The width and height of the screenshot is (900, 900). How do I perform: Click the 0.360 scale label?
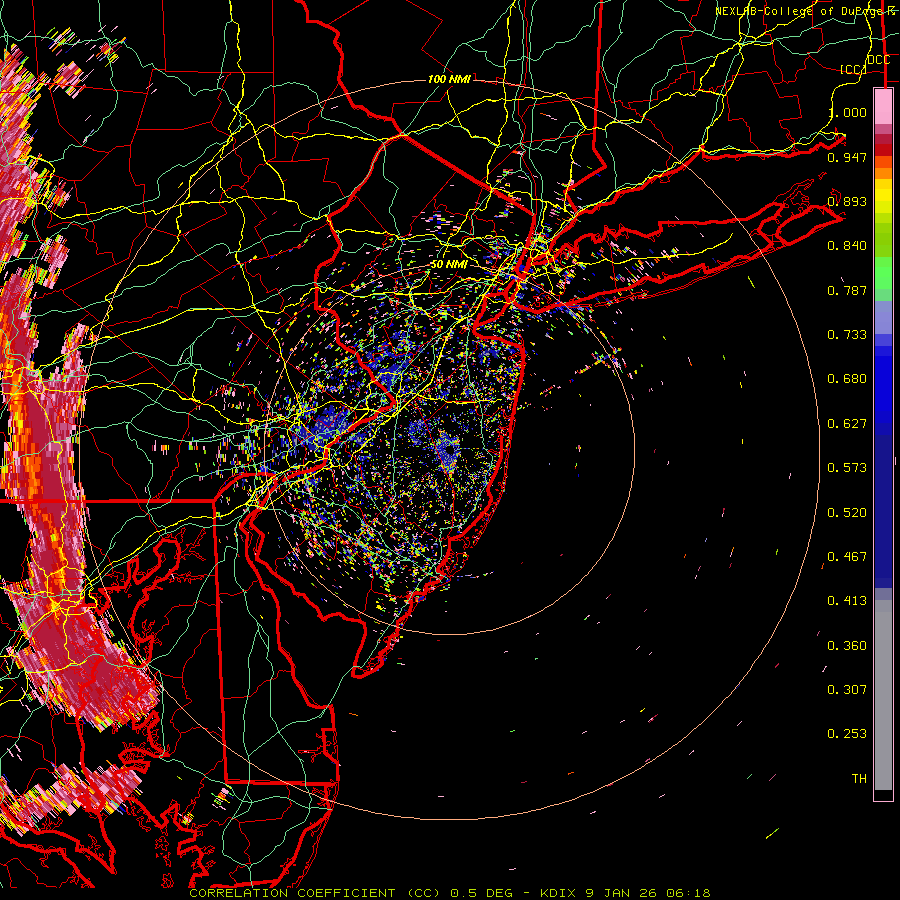[x=847, y=646]
